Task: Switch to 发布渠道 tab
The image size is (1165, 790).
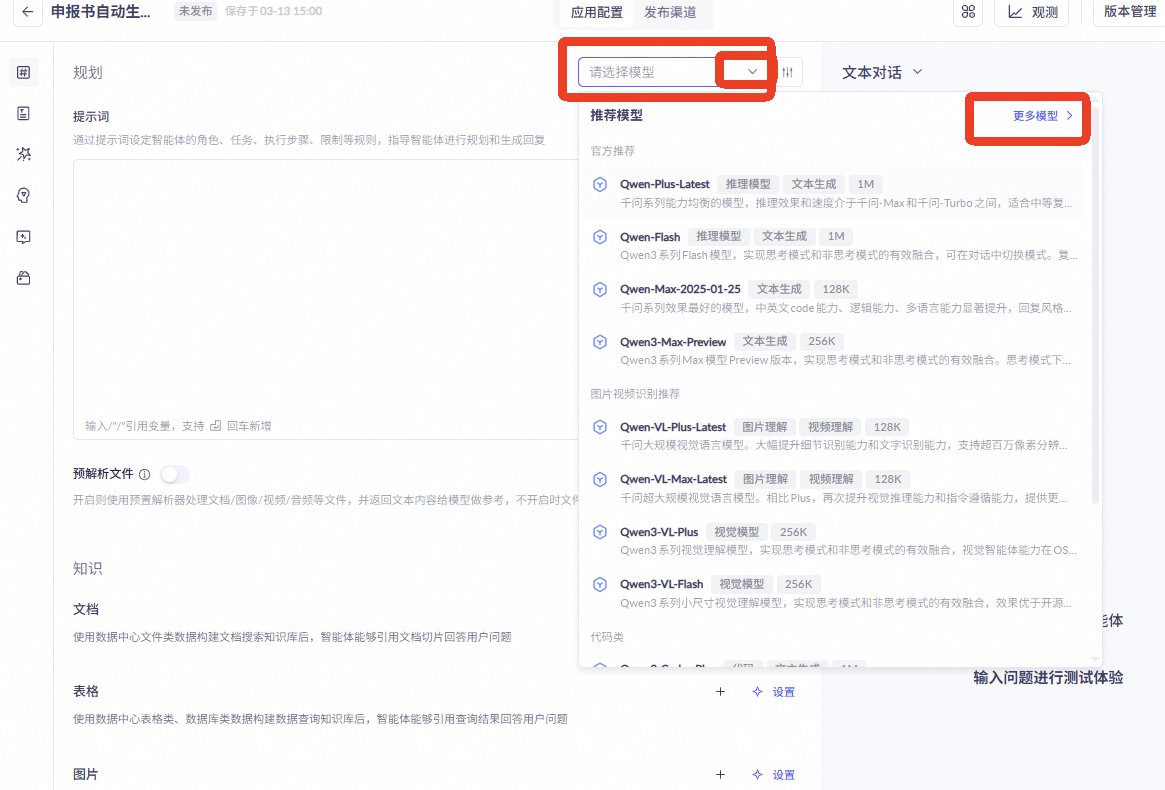Action: click(x=670, y=13)
